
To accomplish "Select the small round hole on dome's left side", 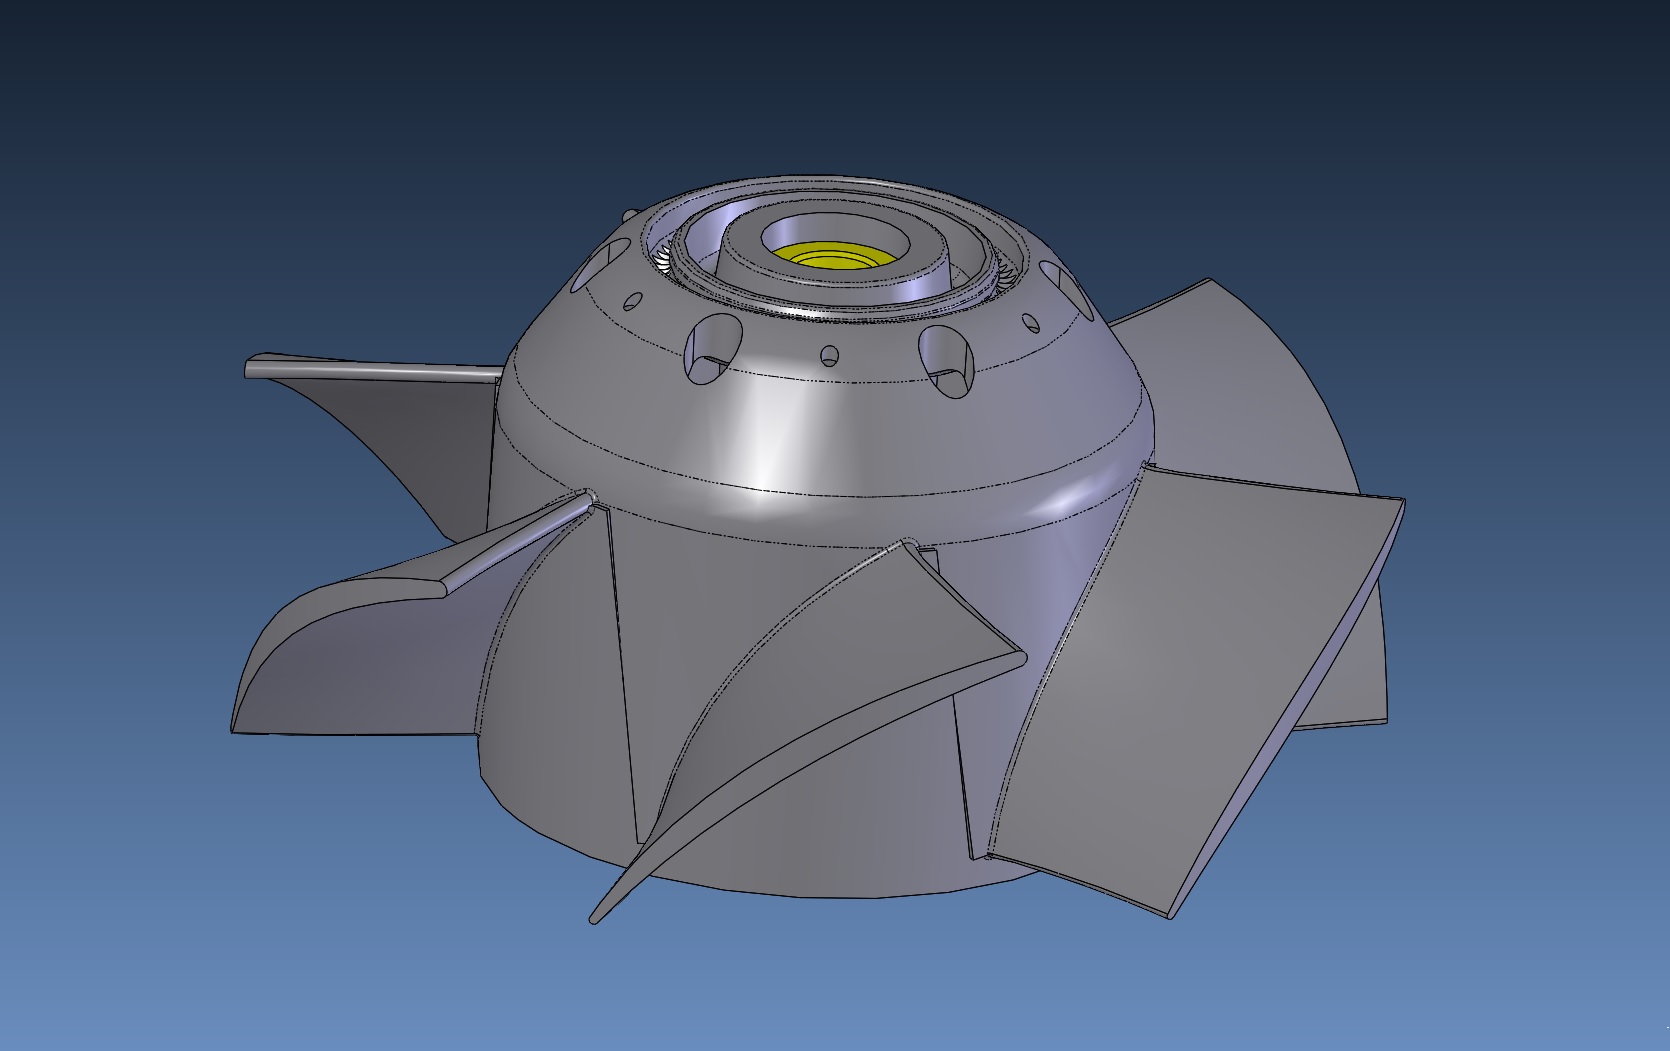I will (x=635, y=300).
